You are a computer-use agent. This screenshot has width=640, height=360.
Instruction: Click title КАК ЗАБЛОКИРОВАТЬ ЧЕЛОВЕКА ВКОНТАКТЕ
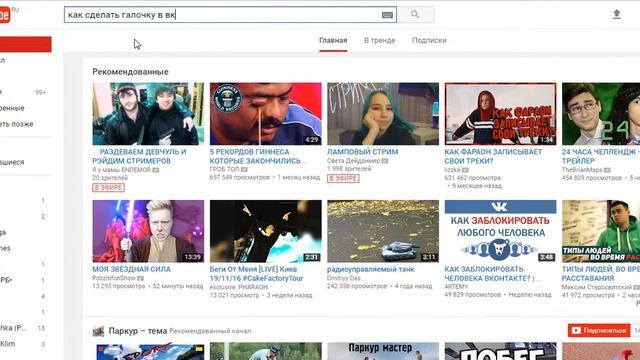click(x=492, y=274)
